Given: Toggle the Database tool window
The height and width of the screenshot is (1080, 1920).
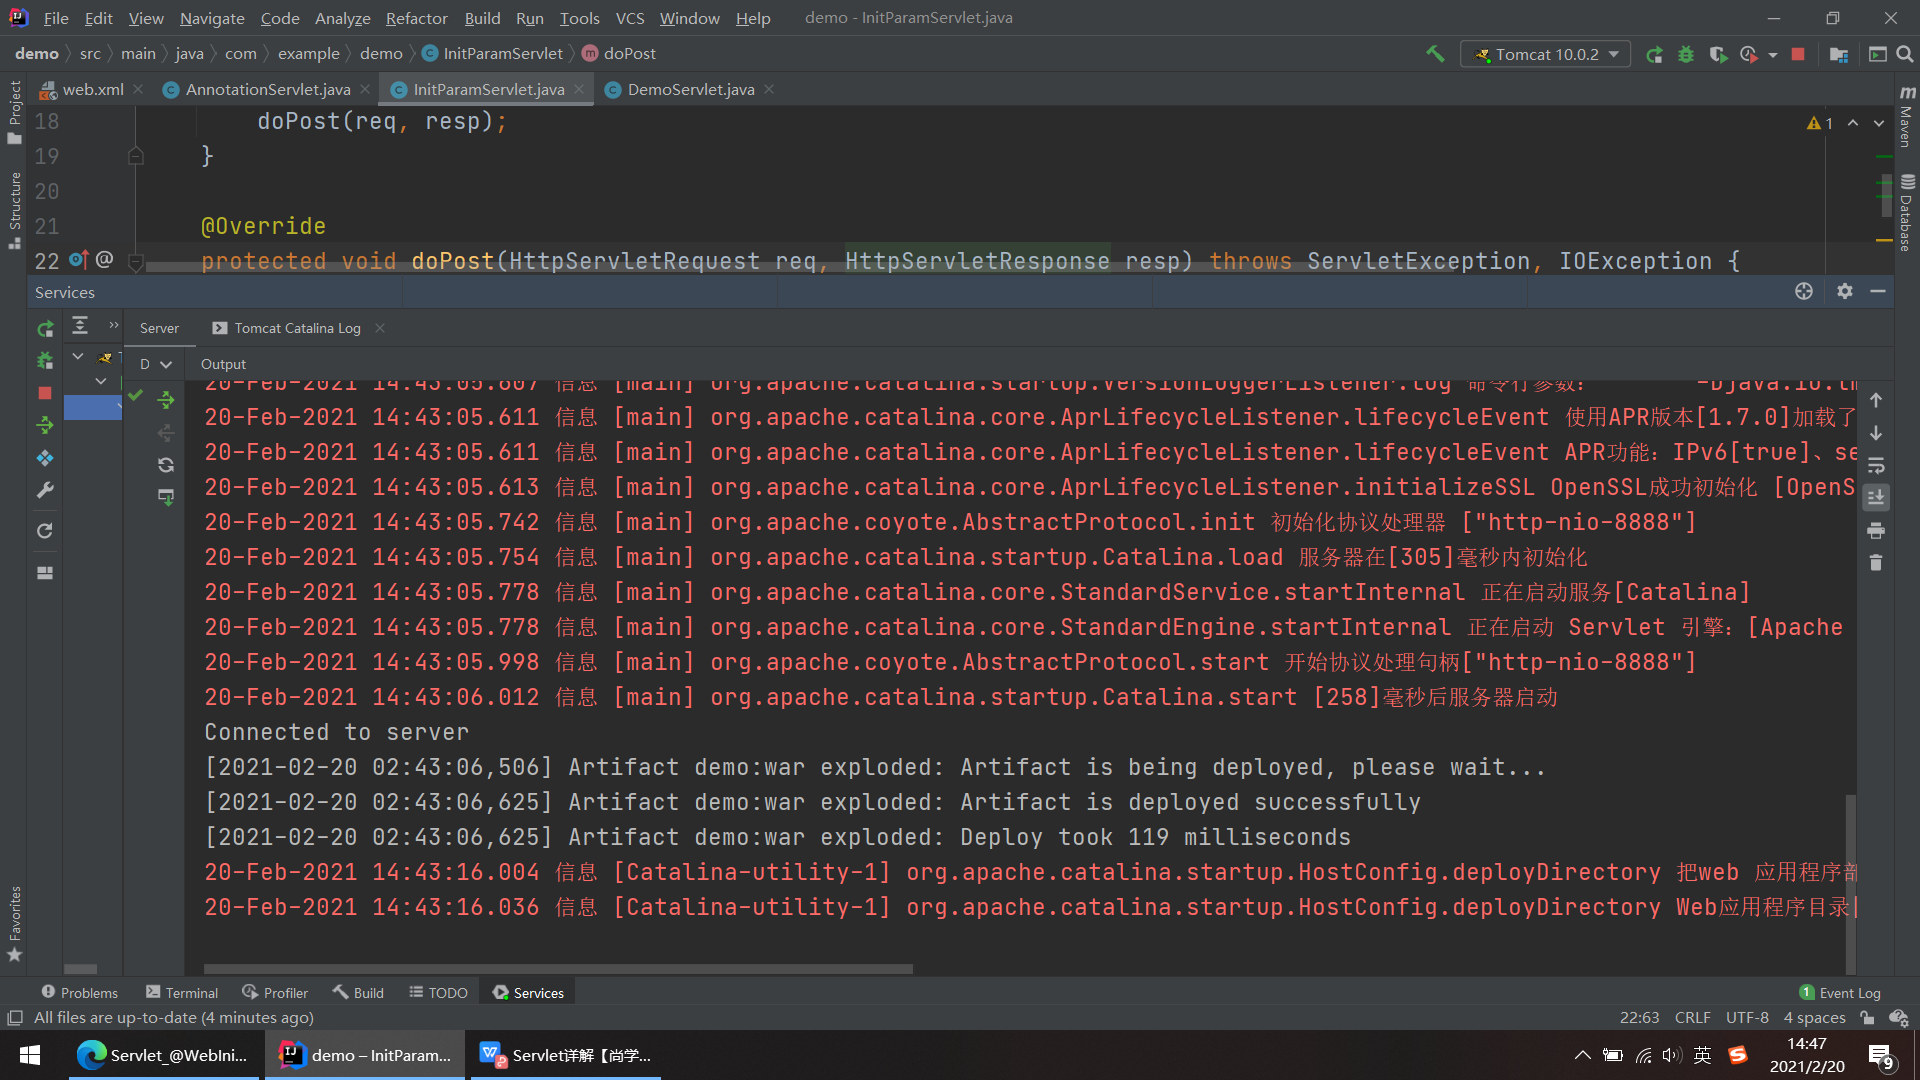Looking at the screenshot, I should [x=1907, y=213].
